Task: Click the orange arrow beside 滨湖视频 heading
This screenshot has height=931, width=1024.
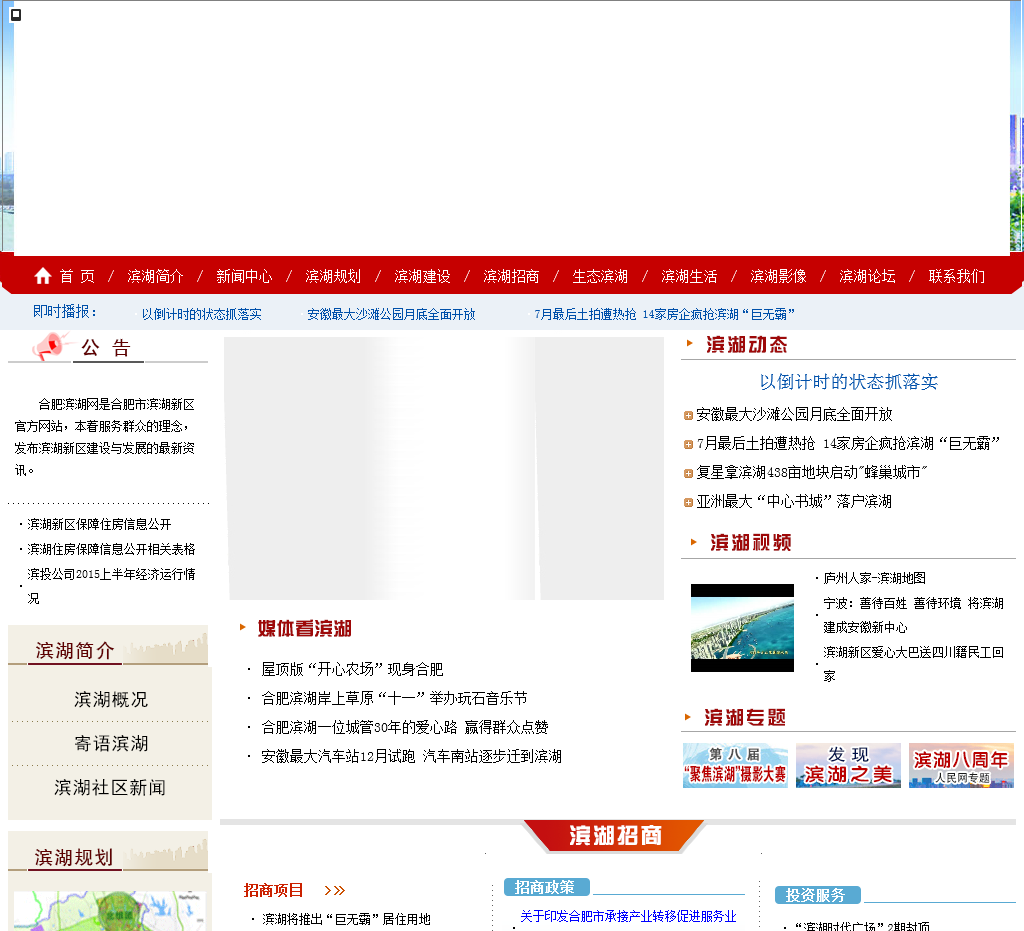Action: [694, 542]
